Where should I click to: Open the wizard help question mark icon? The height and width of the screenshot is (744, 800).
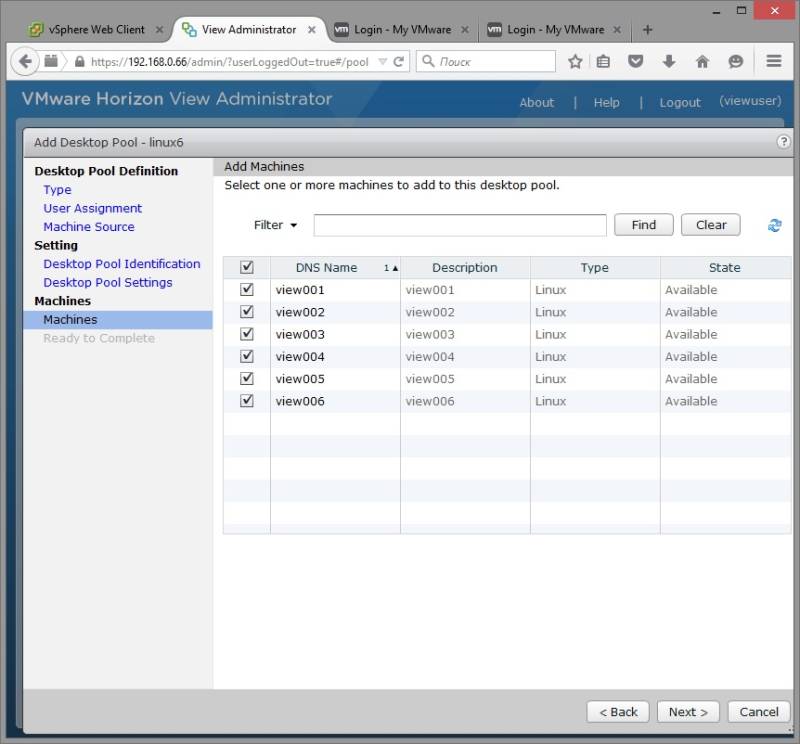pos(783,141)
